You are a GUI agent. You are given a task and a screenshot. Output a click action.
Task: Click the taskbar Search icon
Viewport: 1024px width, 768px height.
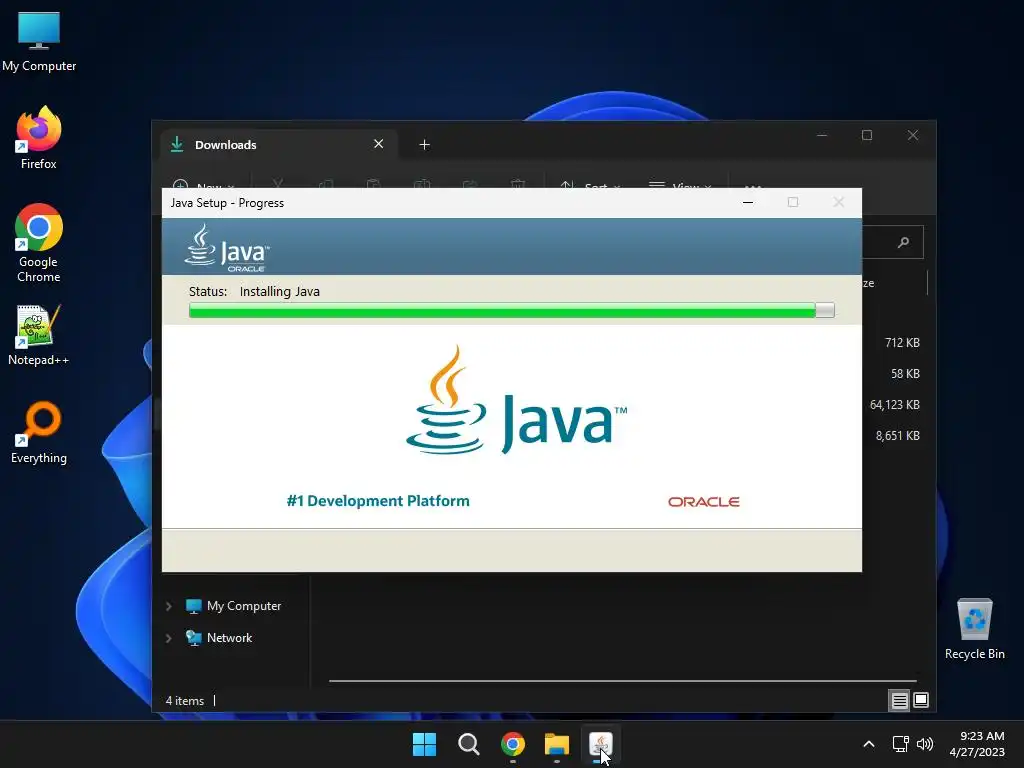tap(468, 744)
